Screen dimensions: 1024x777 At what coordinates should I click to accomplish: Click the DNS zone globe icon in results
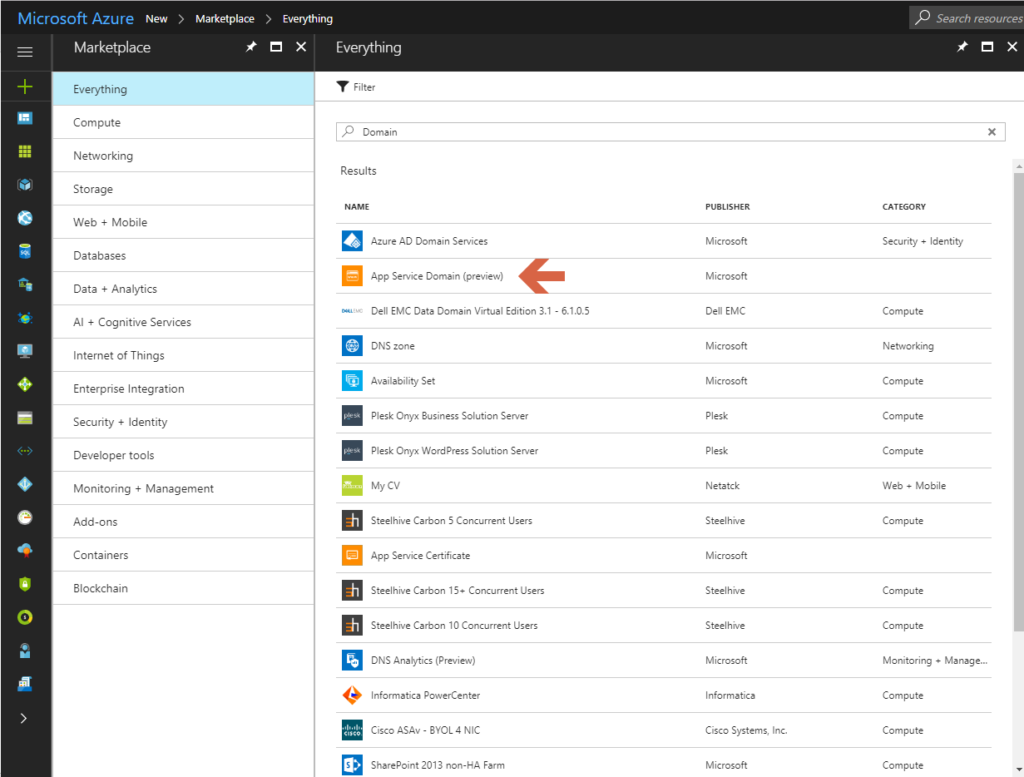352,345
